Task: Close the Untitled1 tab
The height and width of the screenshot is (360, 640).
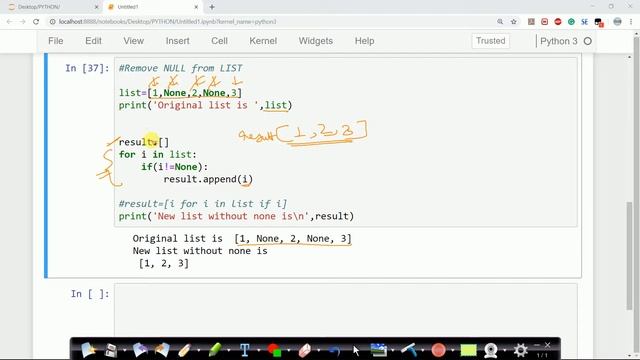Action: click(x=196, y=7)
